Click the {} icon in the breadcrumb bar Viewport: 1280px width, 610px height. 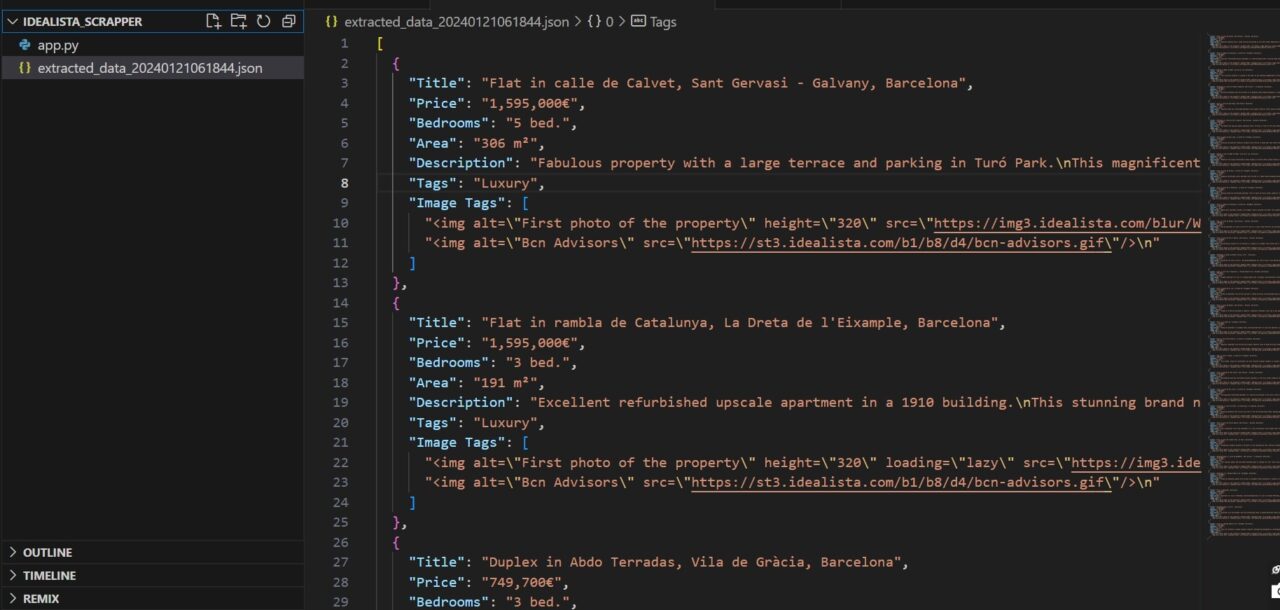coord(594,21)
